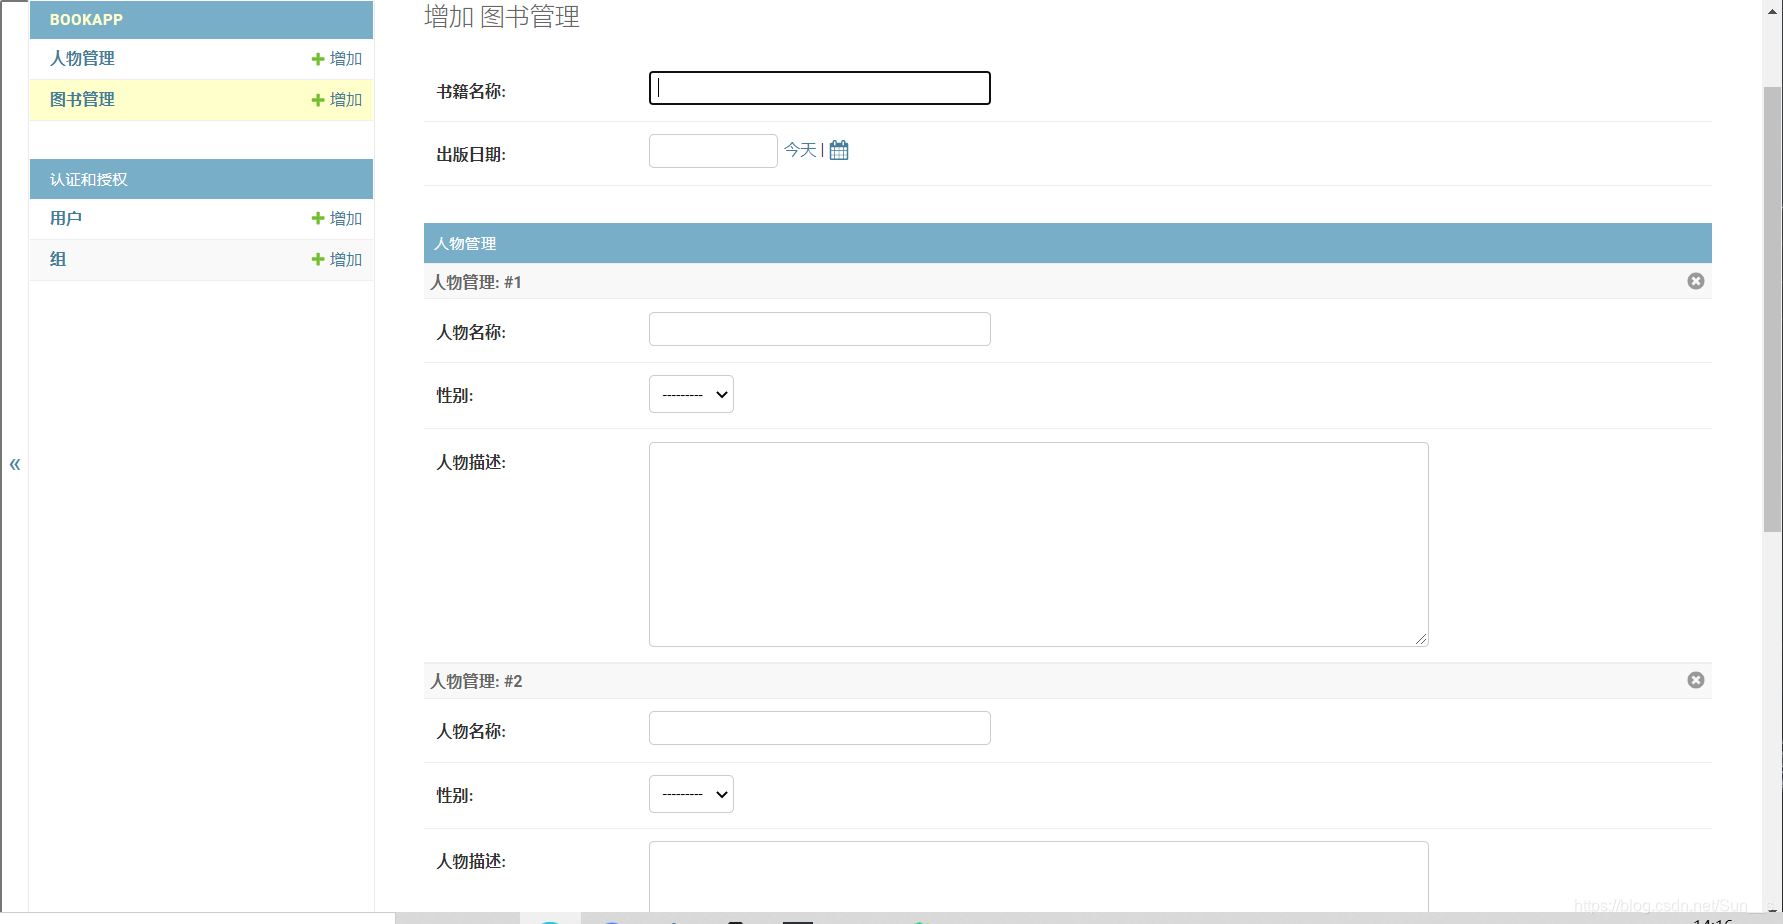Remove 人物管理 #1 inline entry

coord(1696,281)
